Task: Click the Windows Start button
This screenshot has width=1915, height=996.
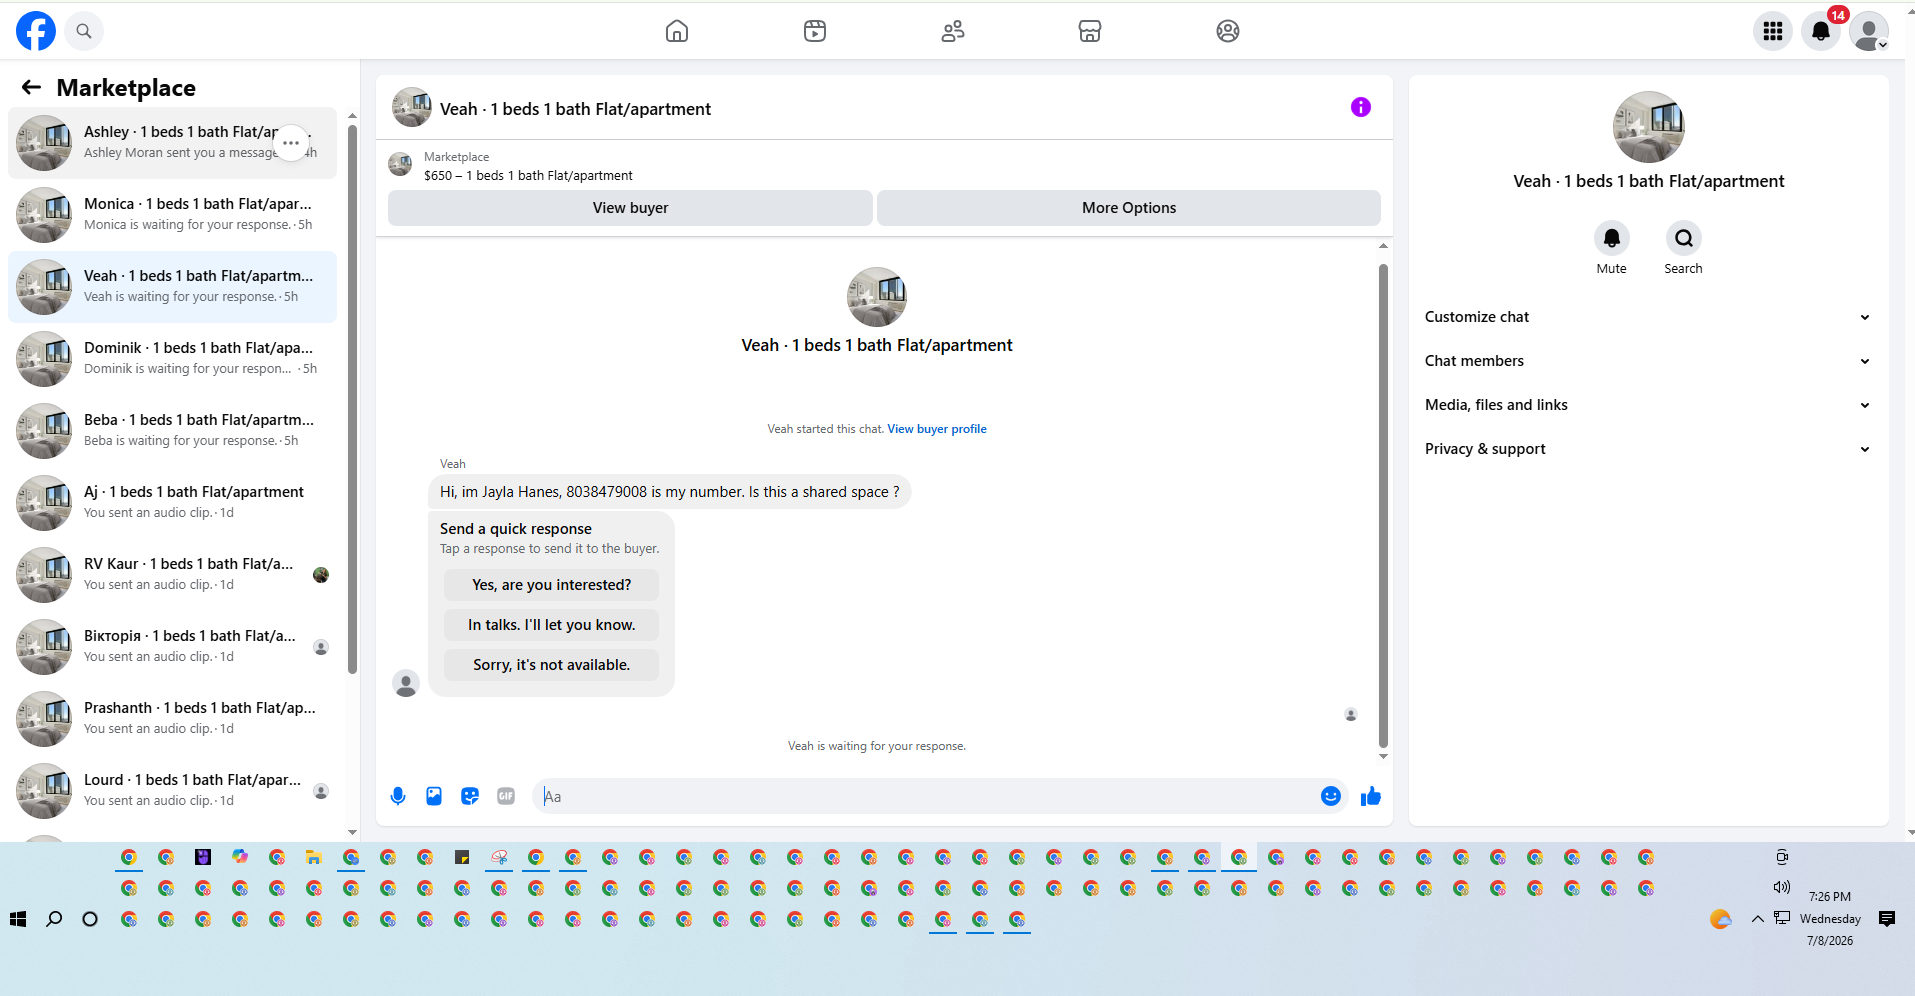Action: pos(18,919)
